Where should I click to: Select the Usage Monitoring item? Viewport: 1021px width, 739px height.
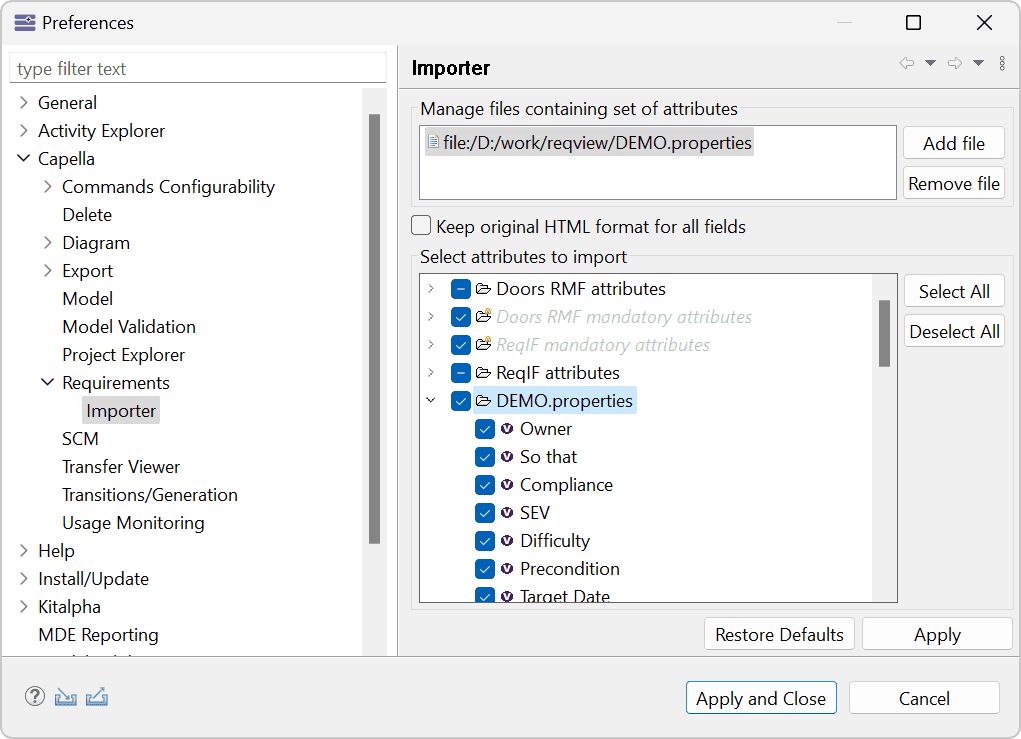pos(133,522)
